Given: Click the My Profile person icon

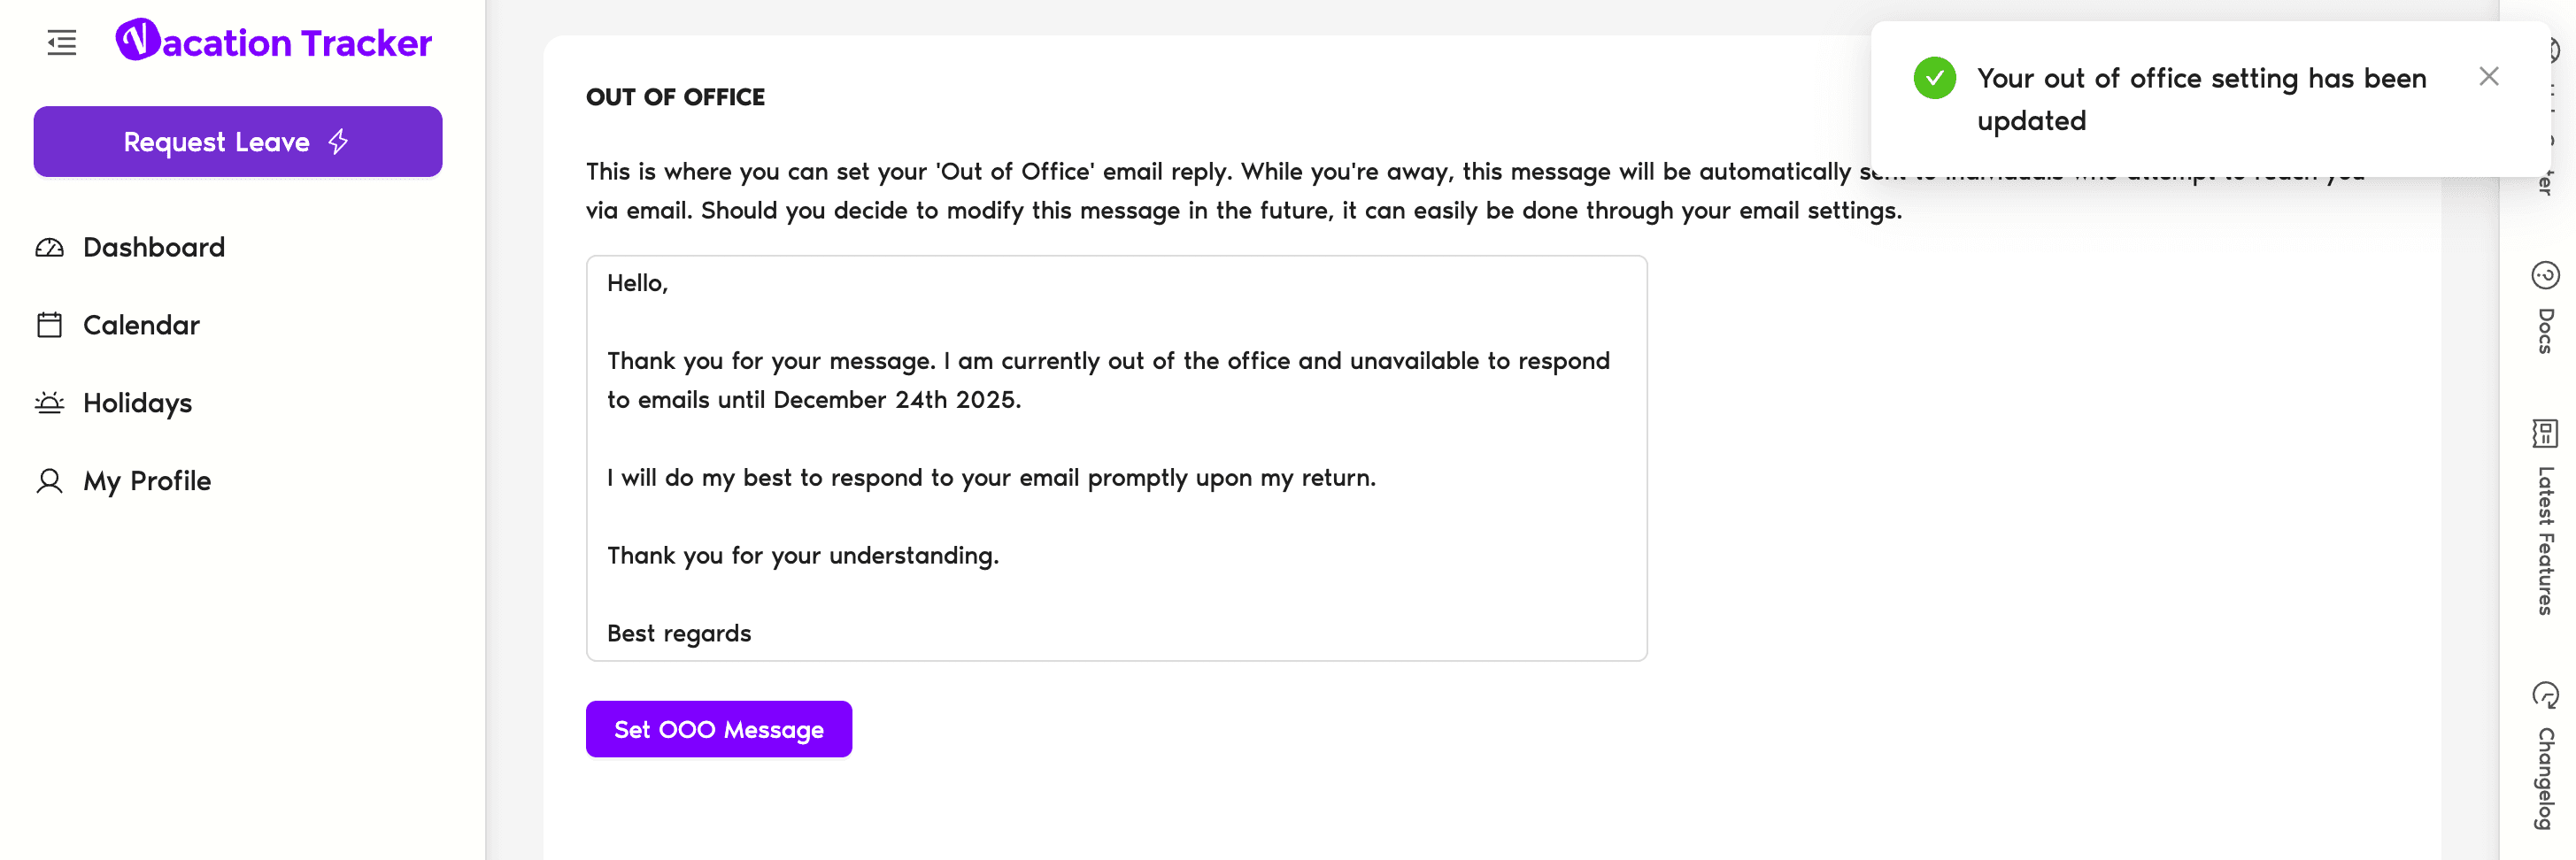Looking at the screenshot, I should click(50, 481).
